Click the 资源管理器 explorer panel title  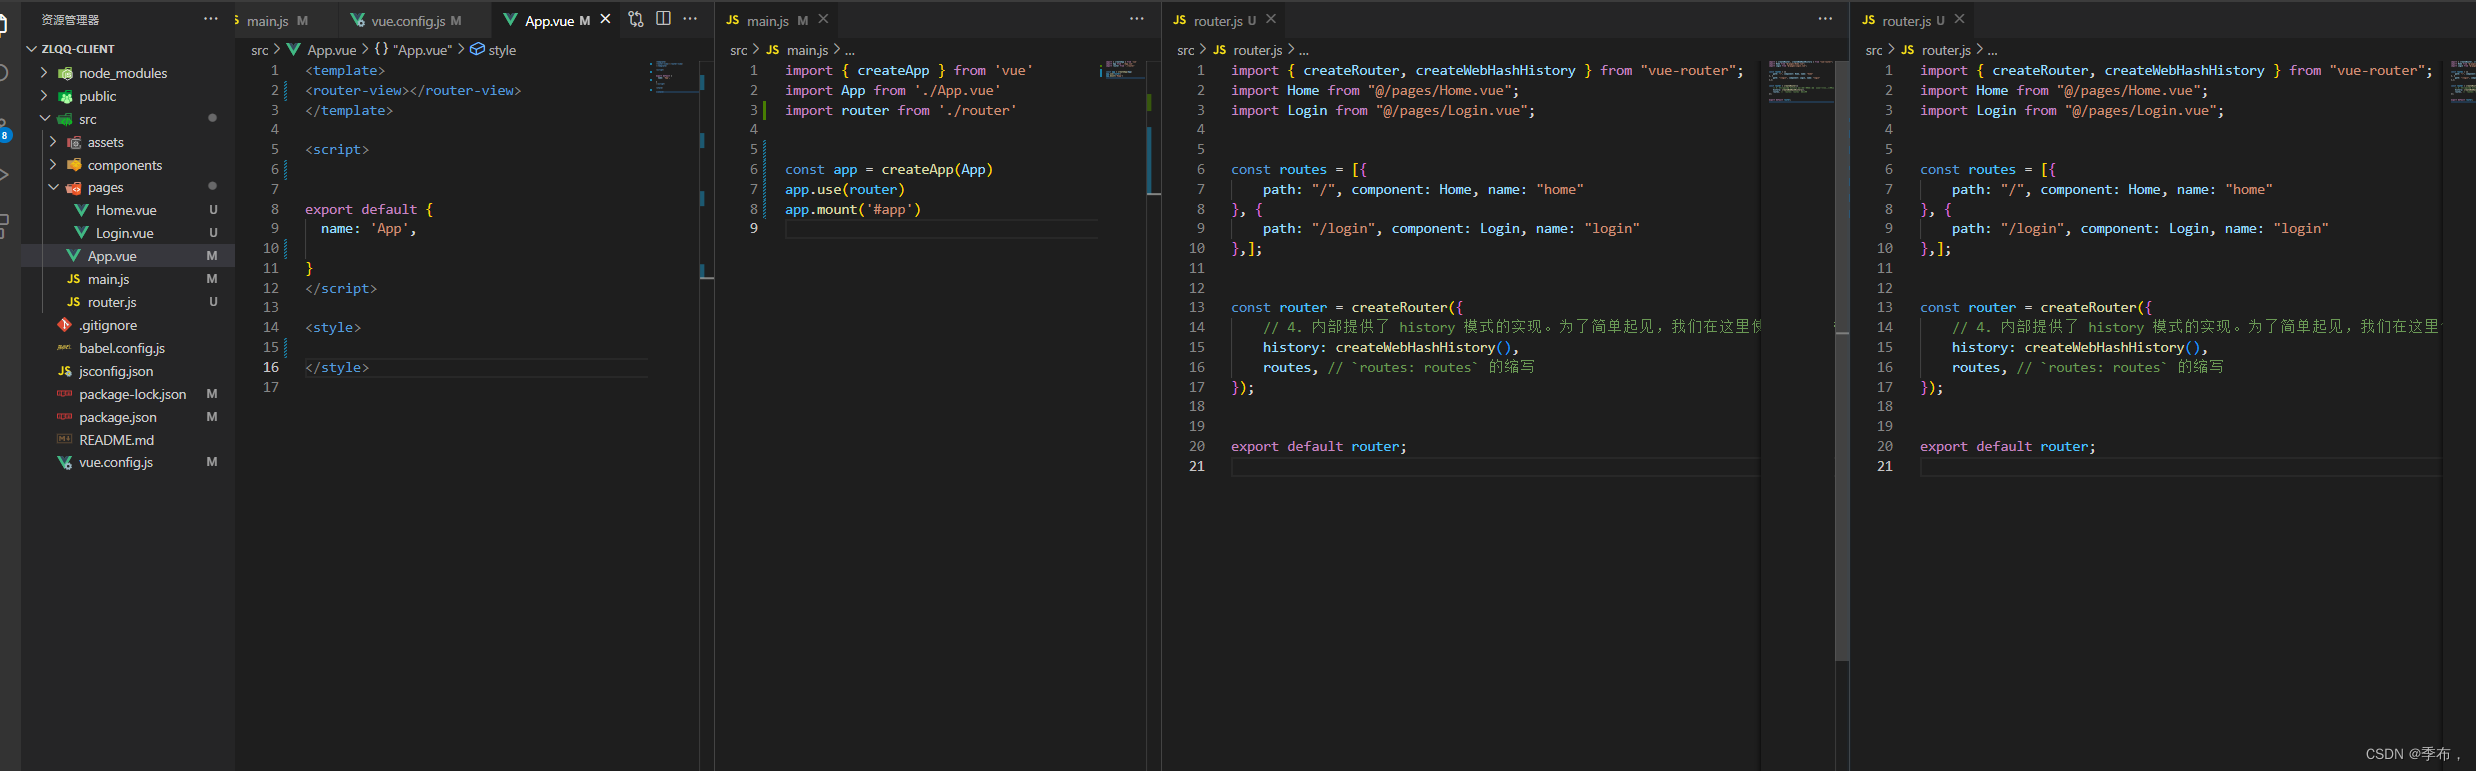[x=70, y=19]
